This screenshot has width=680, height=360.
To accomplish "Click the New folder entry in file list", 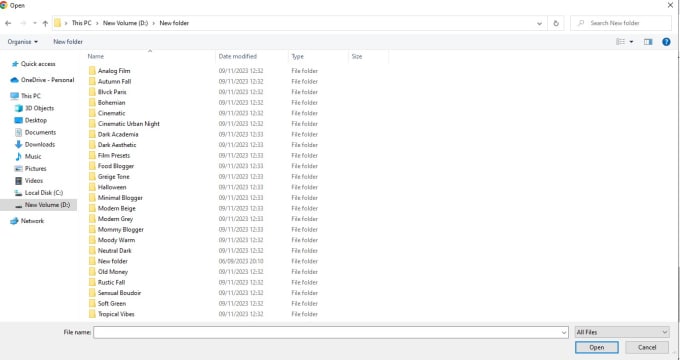I will [113, 261].
